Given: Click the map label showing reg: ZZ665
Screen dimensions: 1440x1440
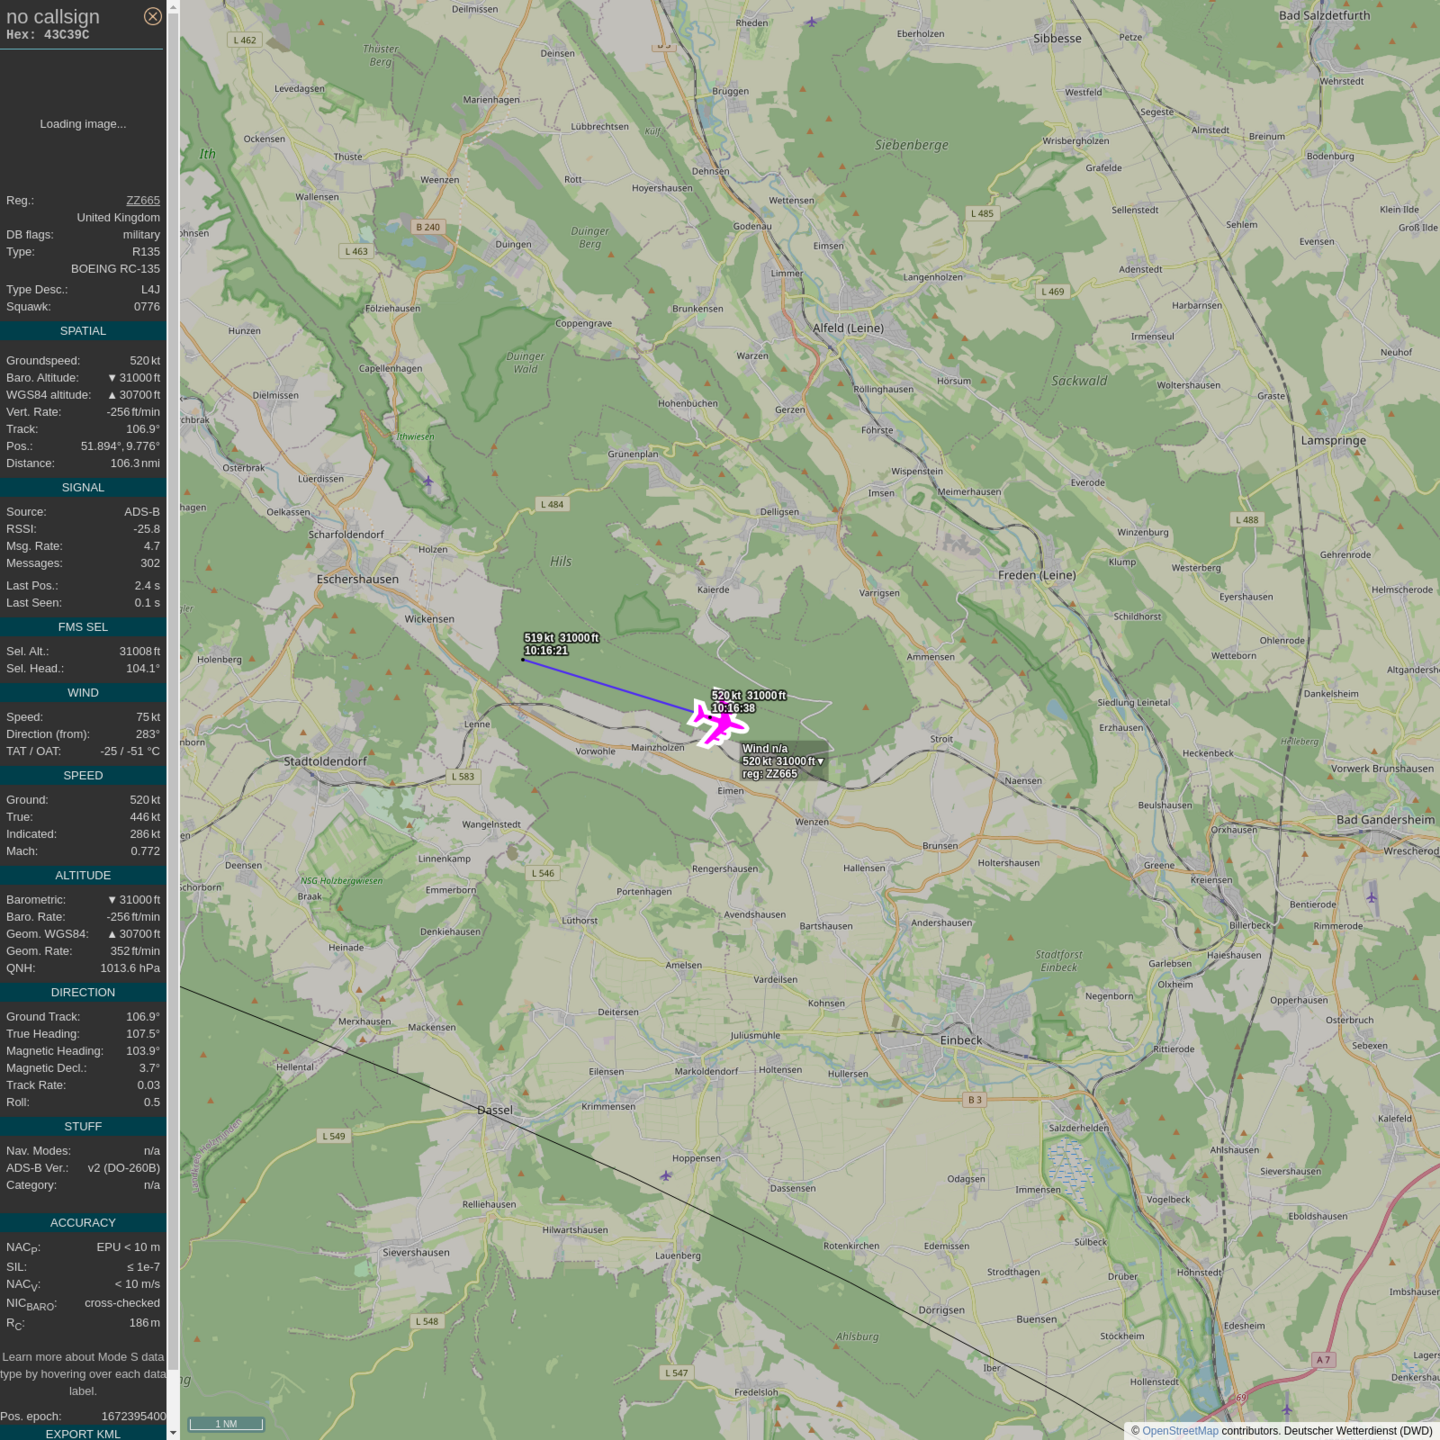Looking at the screenshot, I should 770,773.
